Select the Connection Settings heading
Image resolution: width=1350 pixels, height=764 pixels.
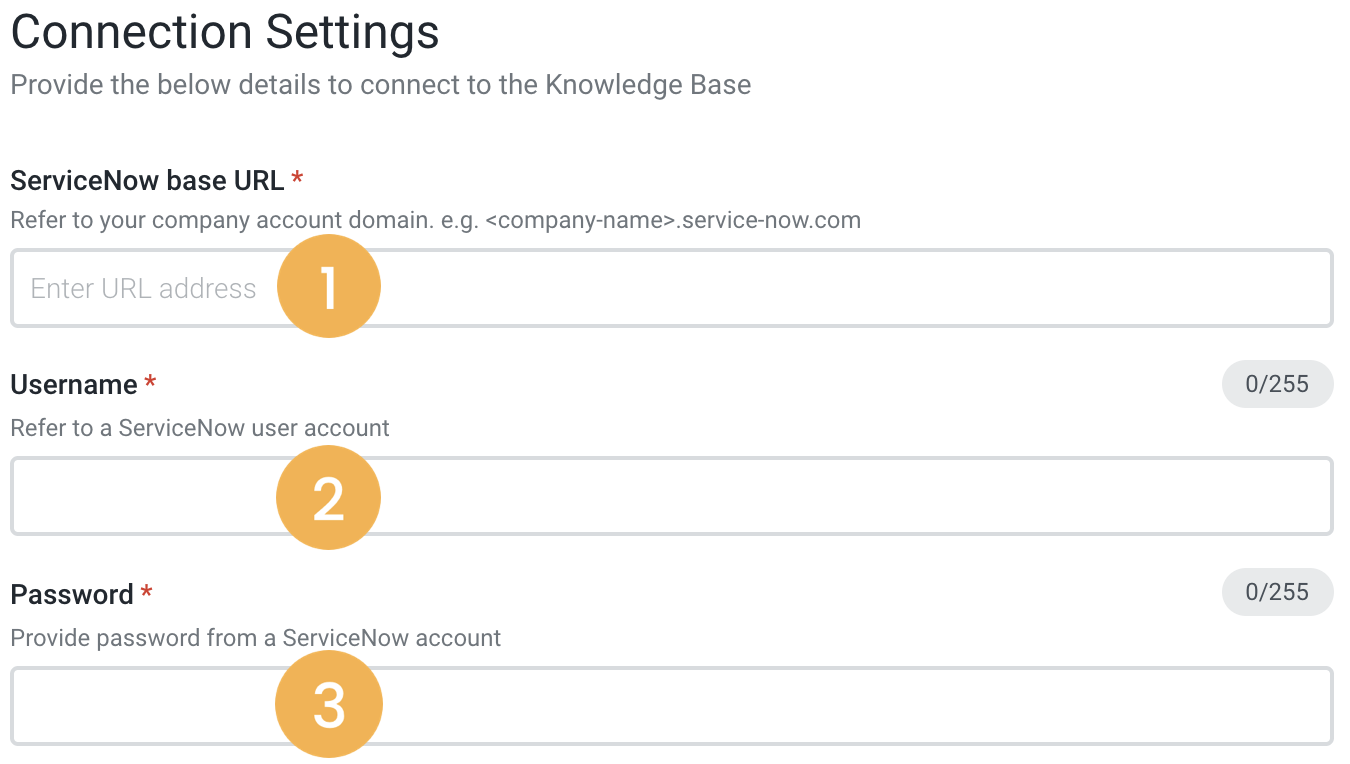224,32
